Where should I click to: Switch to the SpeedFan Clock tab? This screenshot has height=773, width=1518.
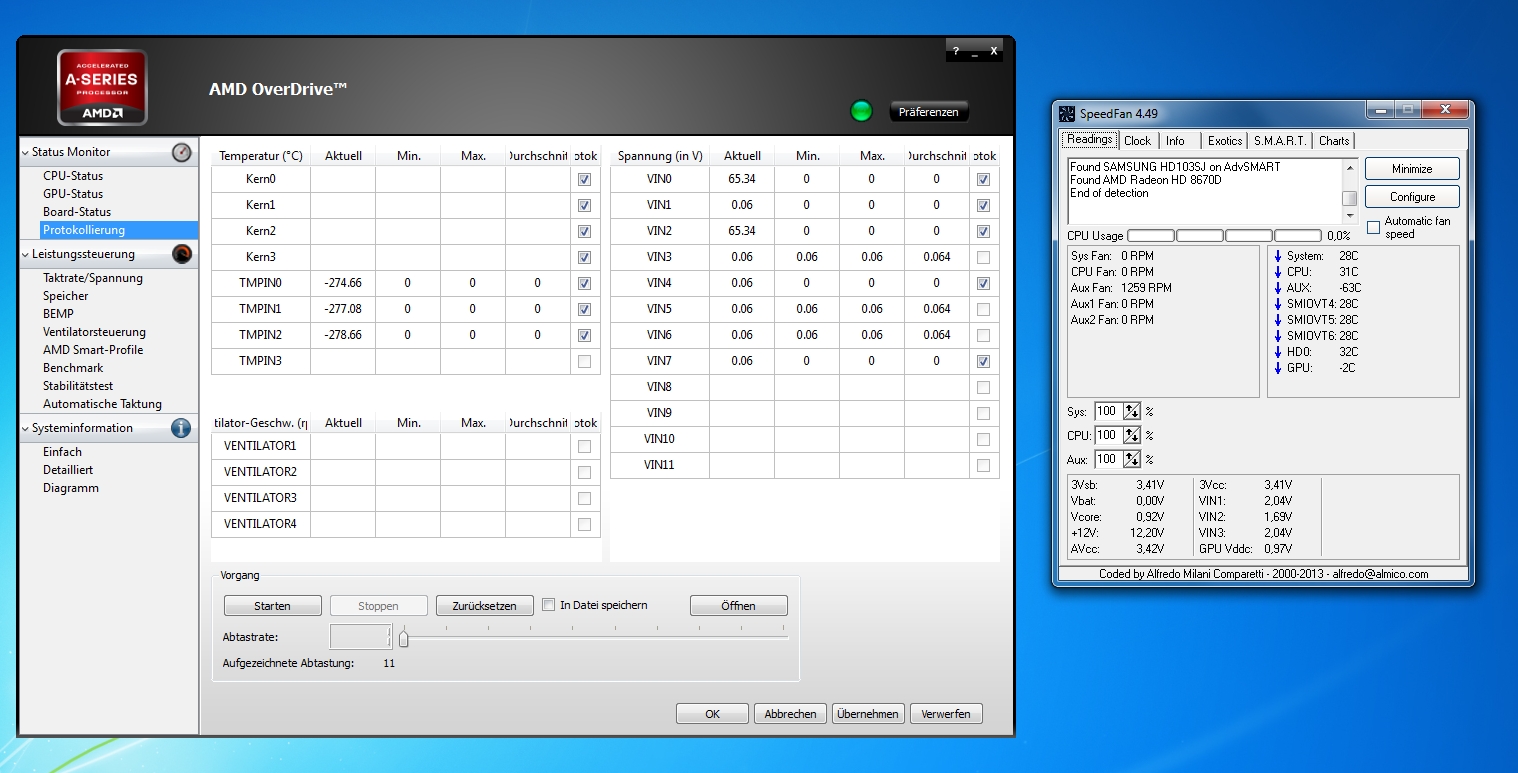pos(1137,141)
